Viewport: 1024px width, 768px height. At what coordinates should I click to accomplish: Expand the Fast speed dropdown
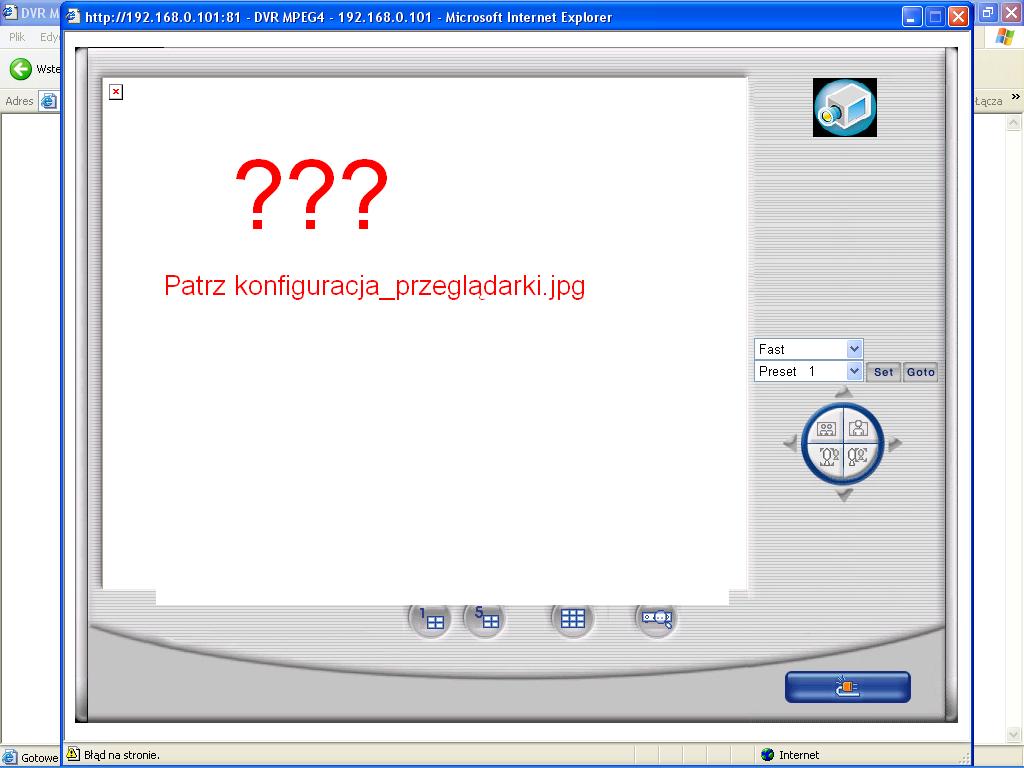coord(854,349)
